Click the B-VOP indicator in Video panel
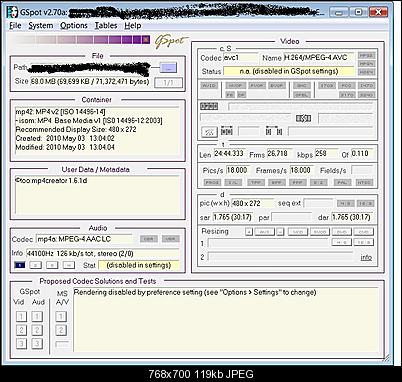 (277, 86)
